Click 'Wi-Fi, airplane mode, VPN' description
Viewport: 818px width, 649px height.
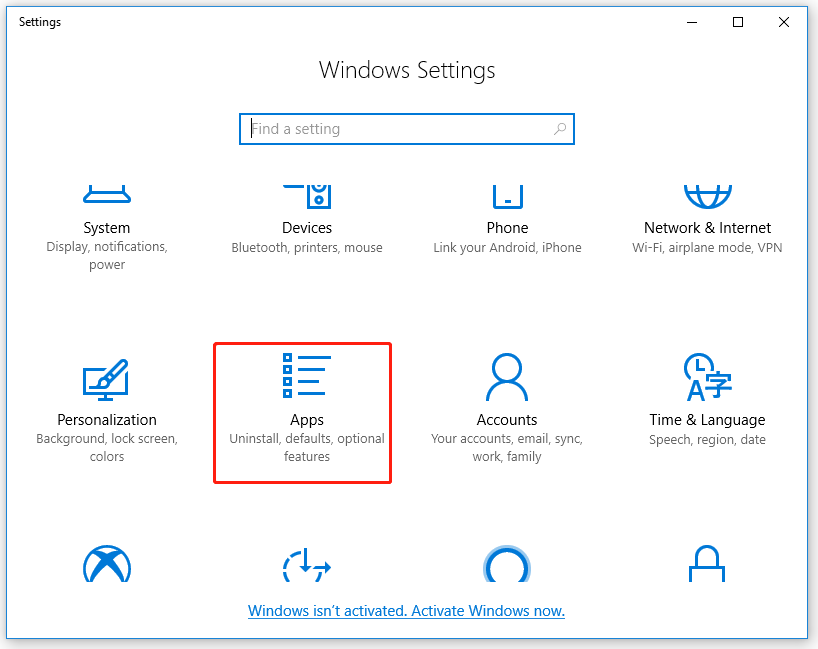pyautogui.click(x=707, y=247)
